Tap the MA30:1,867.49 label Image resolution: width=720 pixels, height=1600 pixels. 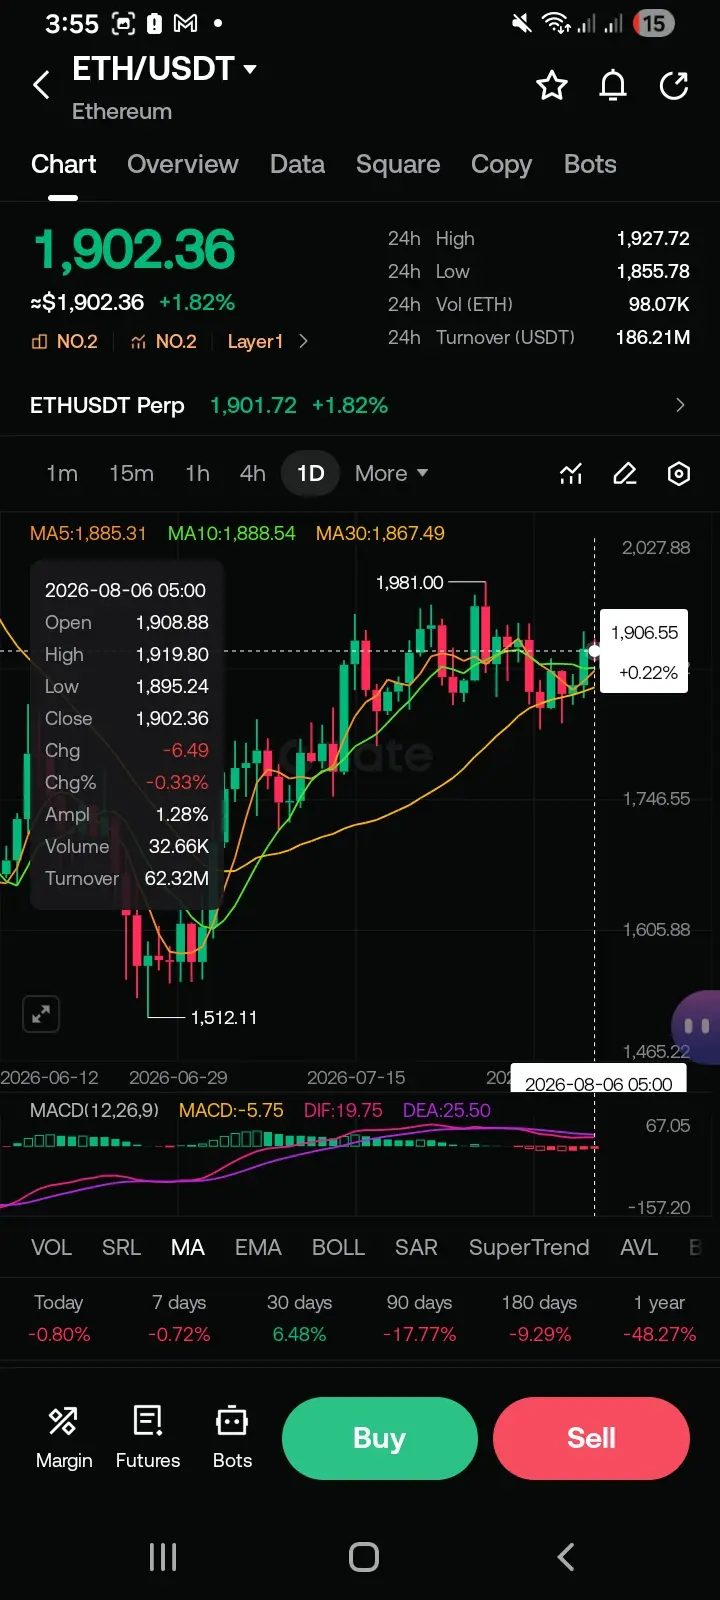point(380,533)
